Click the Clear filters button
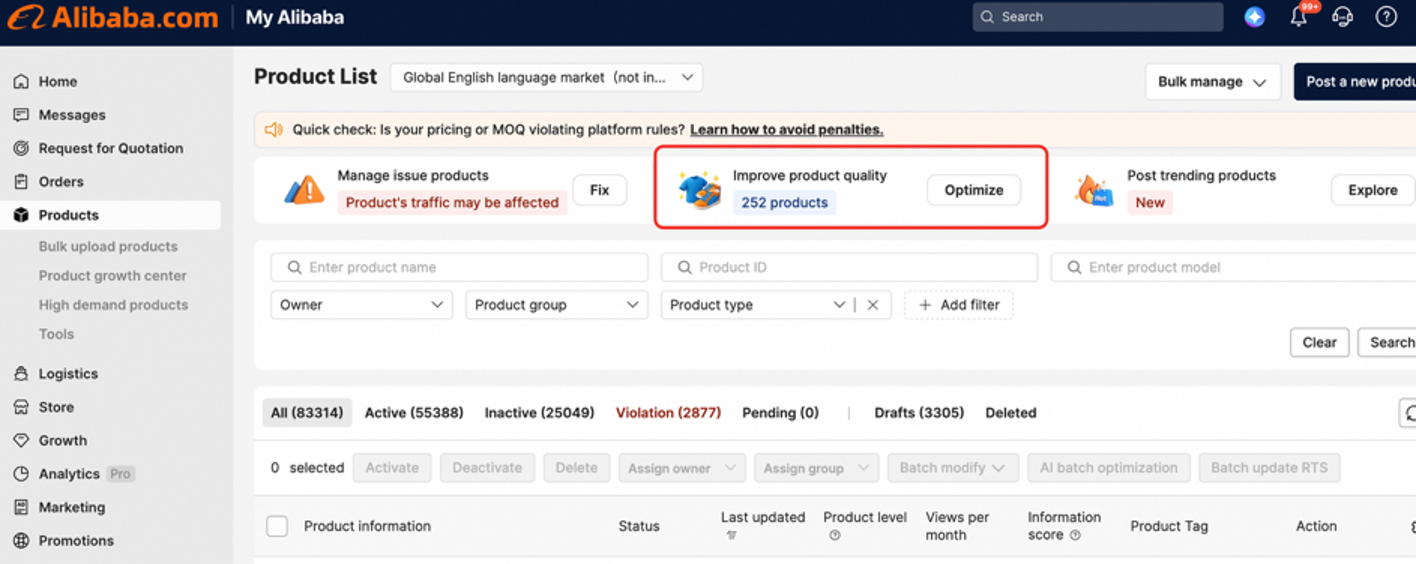 coord(1319,342)
